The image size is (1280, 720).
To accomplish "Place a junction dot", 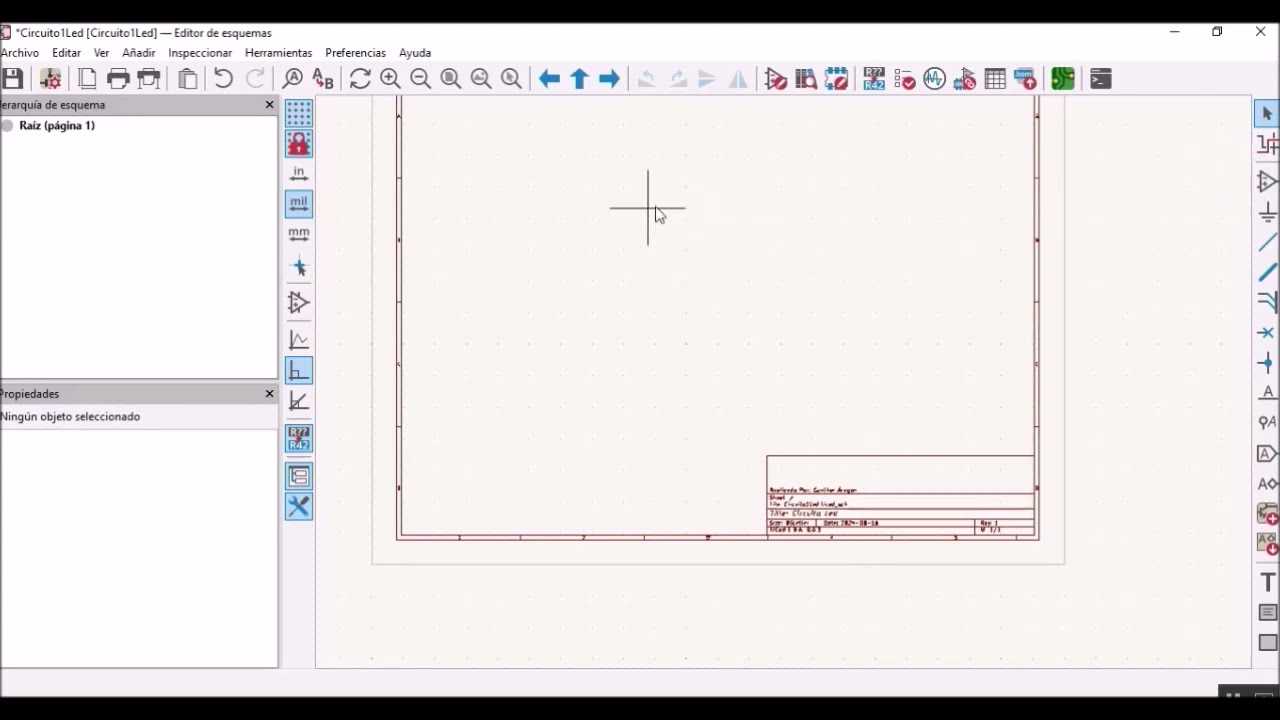I will (x=1267, y=363).
